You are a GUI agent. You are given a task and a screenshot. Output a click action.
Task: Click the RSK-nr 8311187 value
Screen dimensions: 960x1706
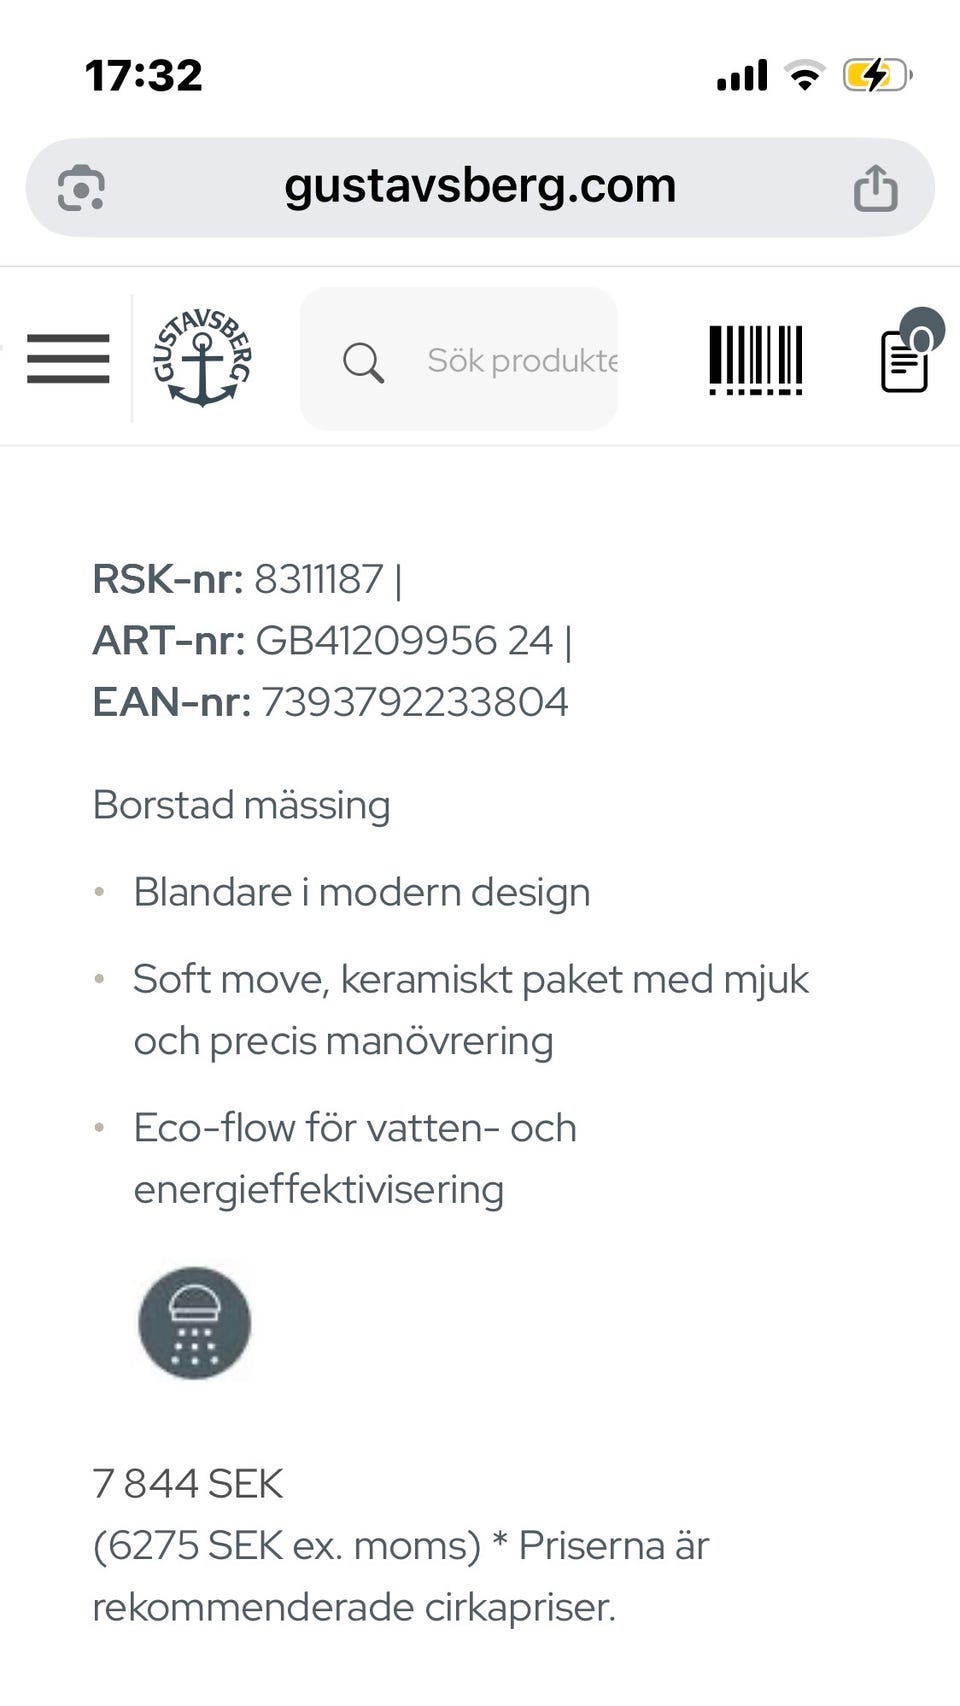319,579
